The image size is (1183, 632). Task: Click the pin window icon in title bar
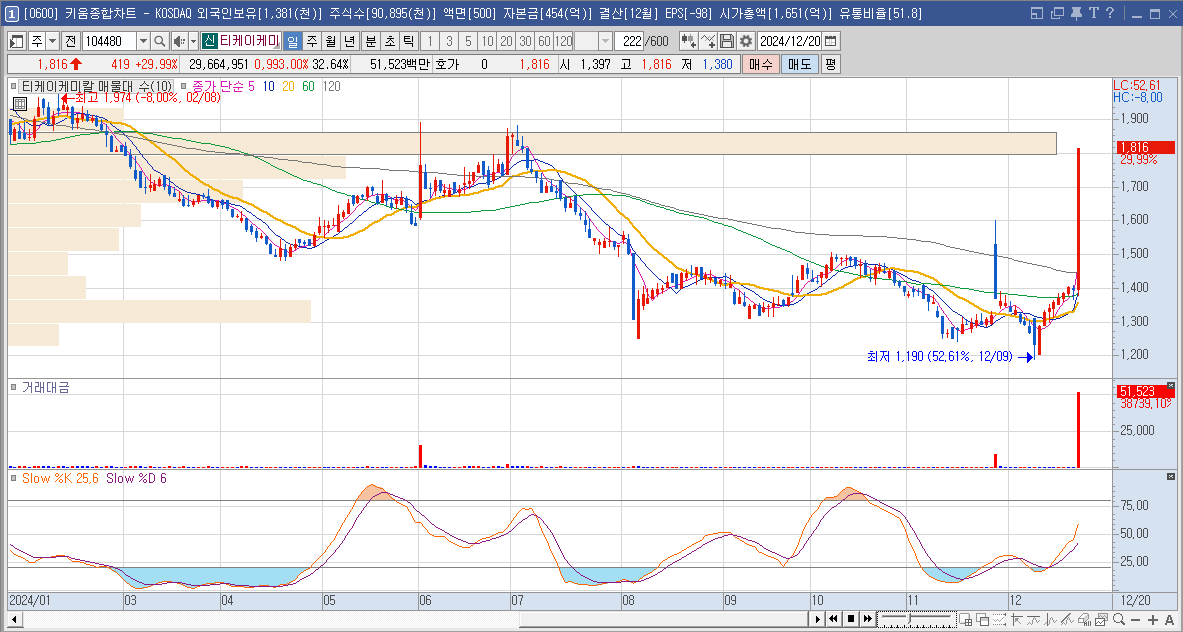1076,13
